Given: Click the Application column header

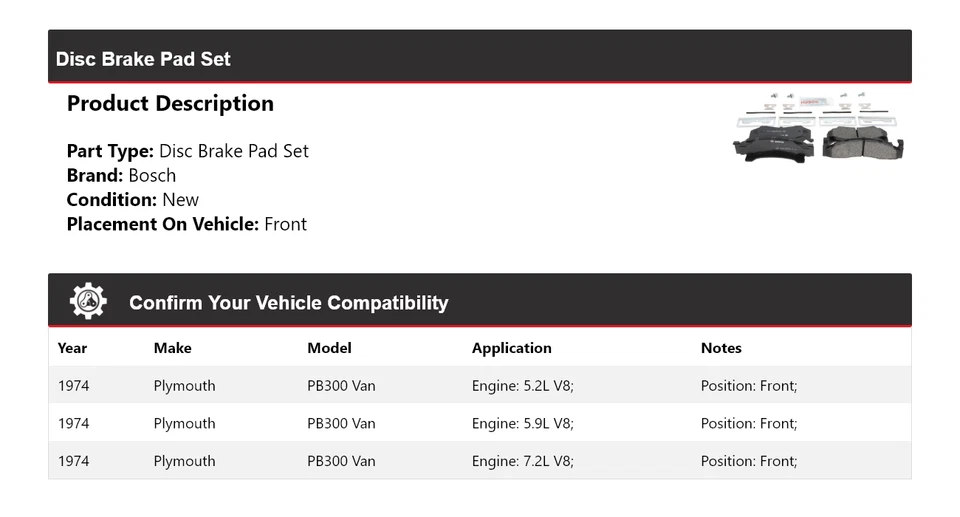Looking at the screenshot, I should 511,348.
